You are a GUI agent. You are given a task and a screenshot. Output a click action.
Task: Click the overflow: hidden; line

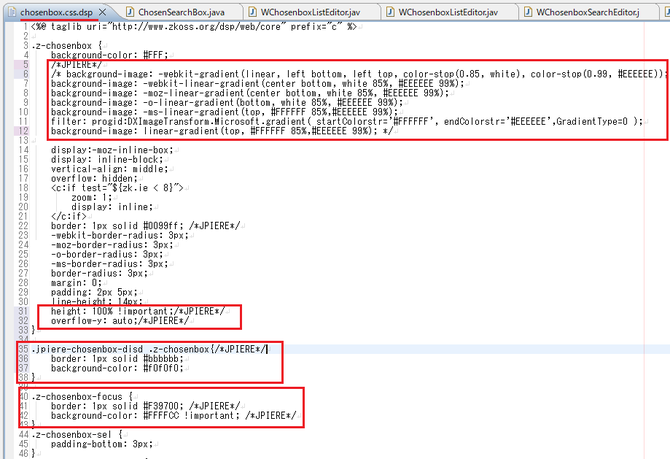94,178
